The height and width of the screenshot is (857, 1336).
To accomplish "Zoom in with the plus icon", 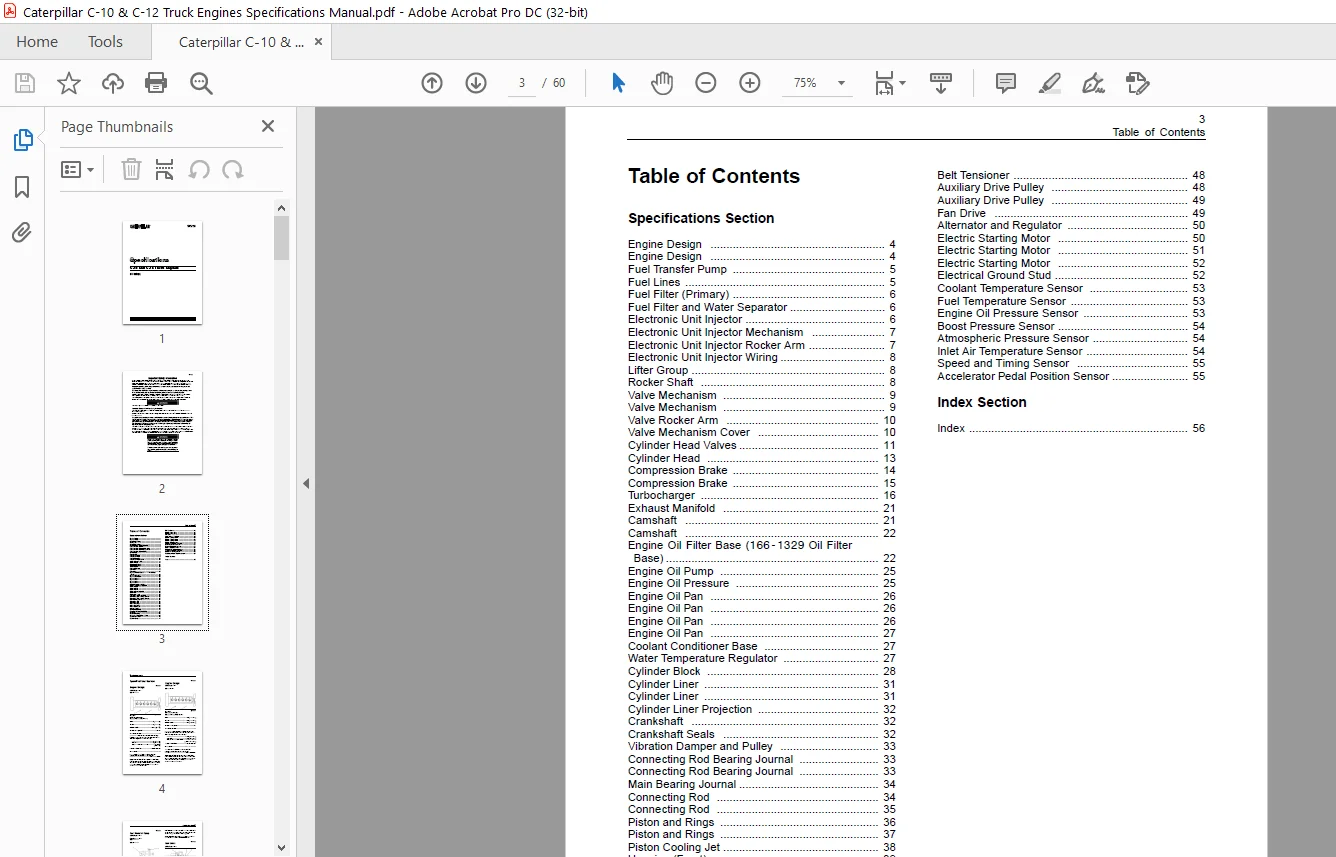I will tap(750, 83).
